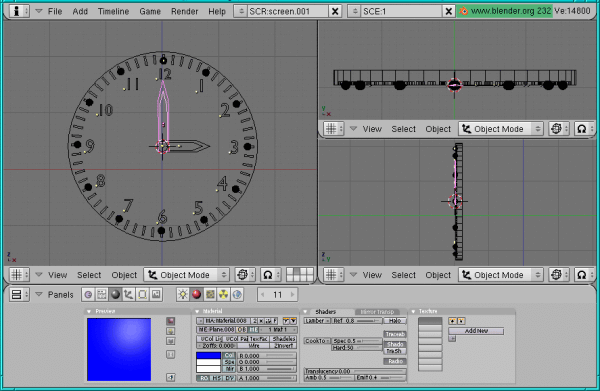Click the Scene context icon in Panels header
The height and width of the screenshot is (391, 600).
tap(156, 295)
